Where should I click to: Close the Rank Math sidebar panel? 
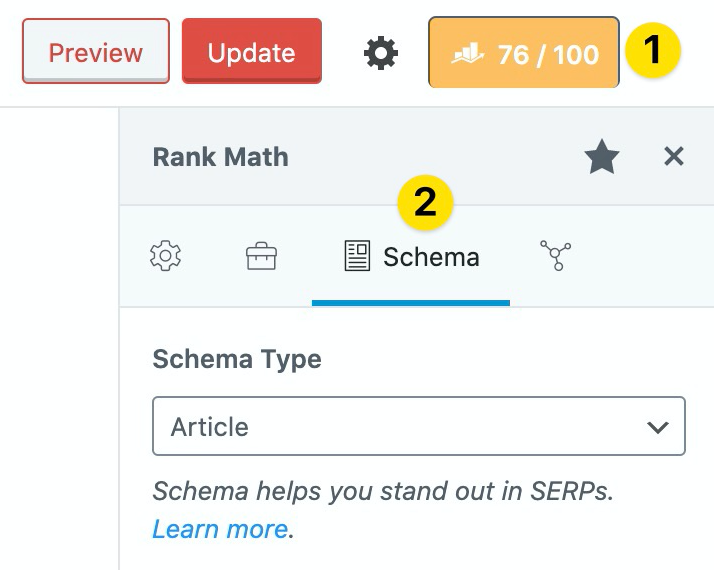click(x=674, y=157)
